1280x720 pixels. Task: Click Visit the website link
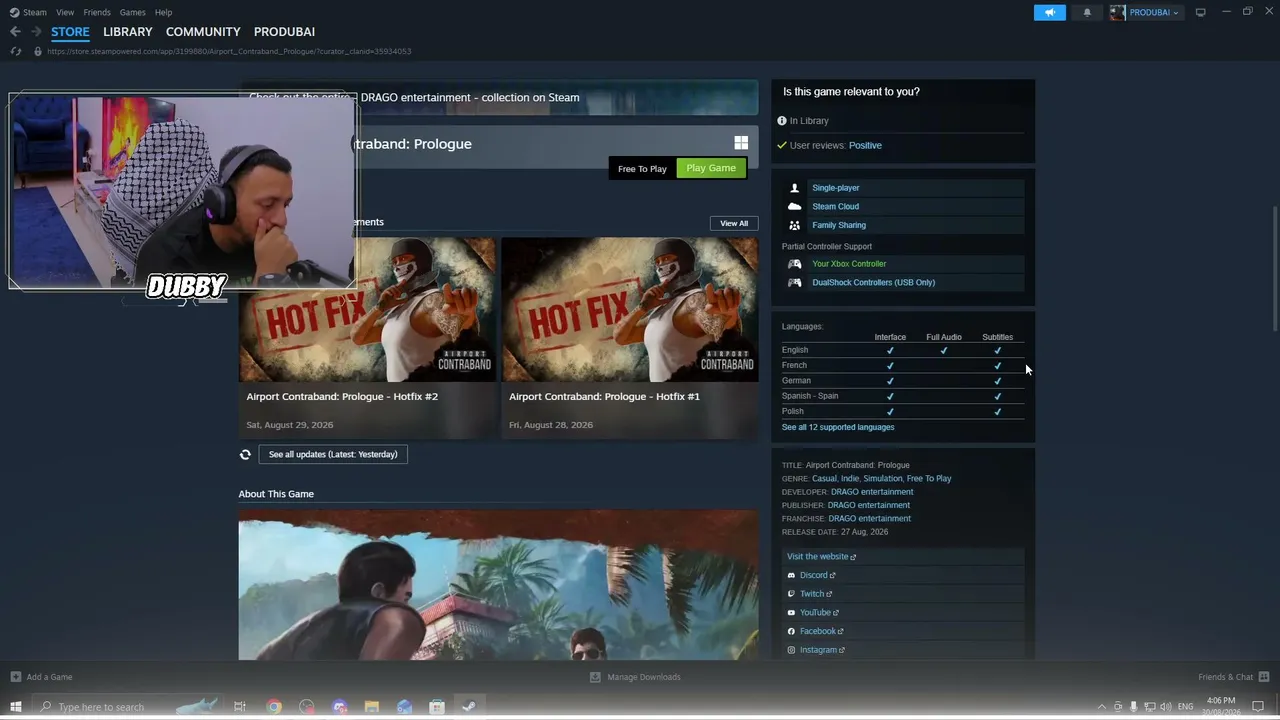coord(821,557)
